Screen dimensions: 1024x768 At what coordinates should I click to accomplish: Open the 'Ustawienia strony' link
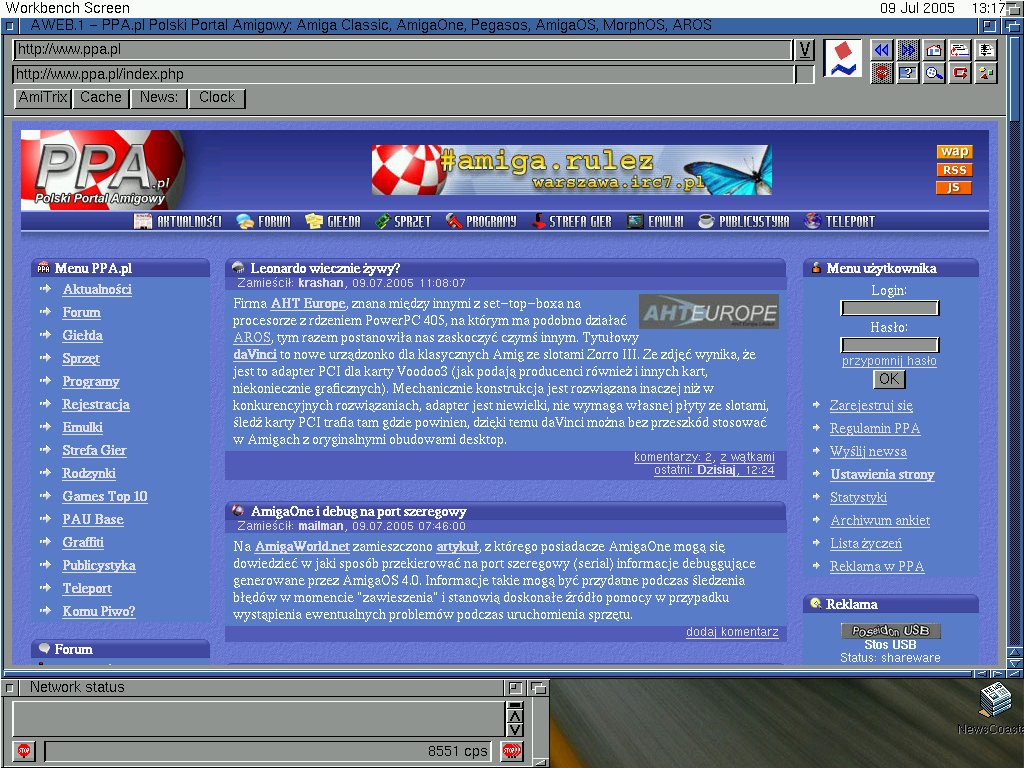(x=882, y=475)
